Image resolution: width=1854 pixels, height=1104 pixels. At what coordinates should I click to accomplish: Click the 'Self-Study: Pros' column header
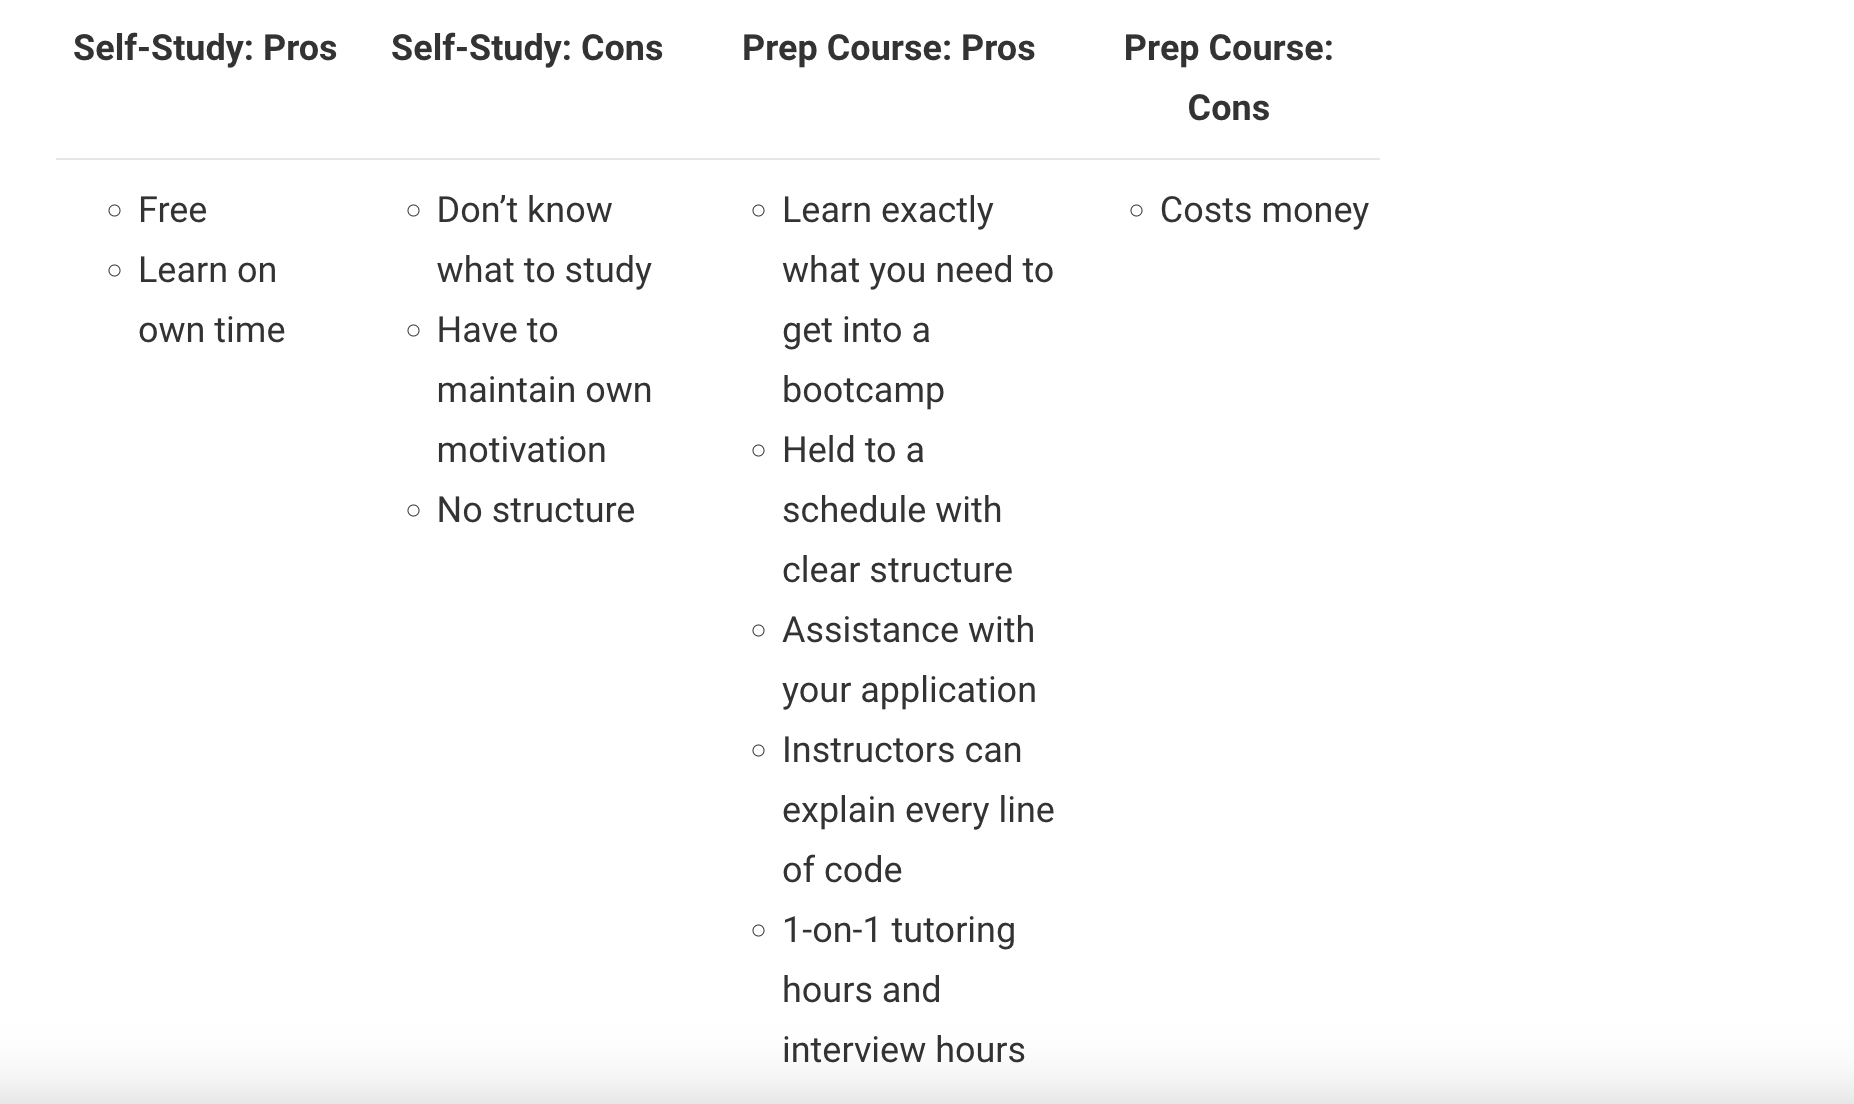(205, 48)
